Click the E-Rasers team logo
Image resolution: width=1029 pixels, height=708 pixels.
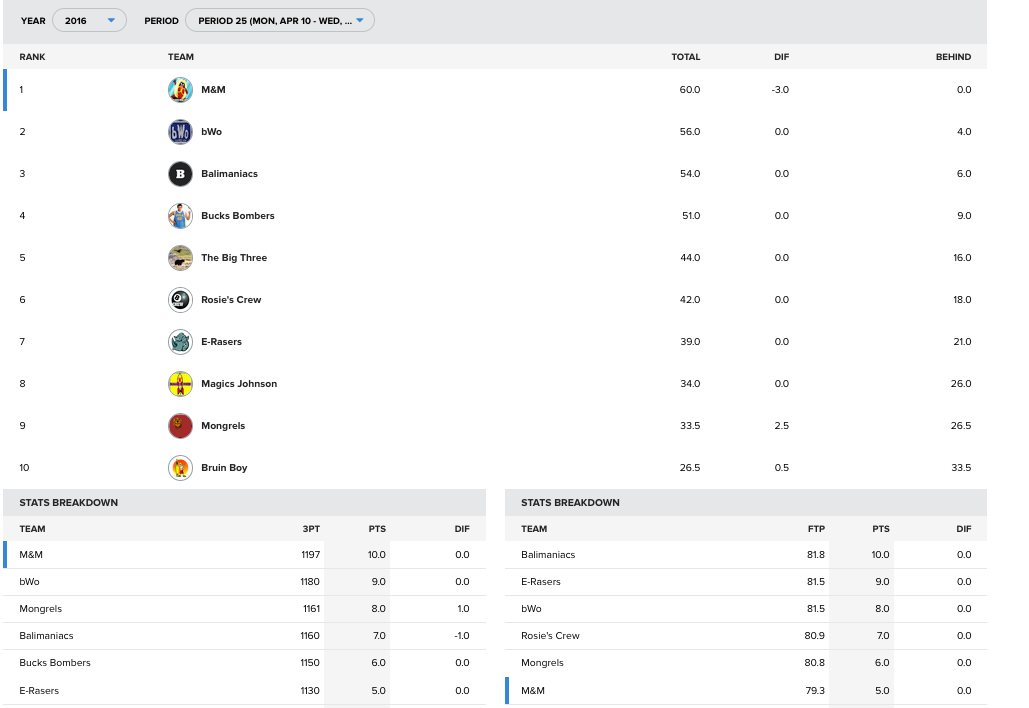pyautogui.click(x=180, y=342)
